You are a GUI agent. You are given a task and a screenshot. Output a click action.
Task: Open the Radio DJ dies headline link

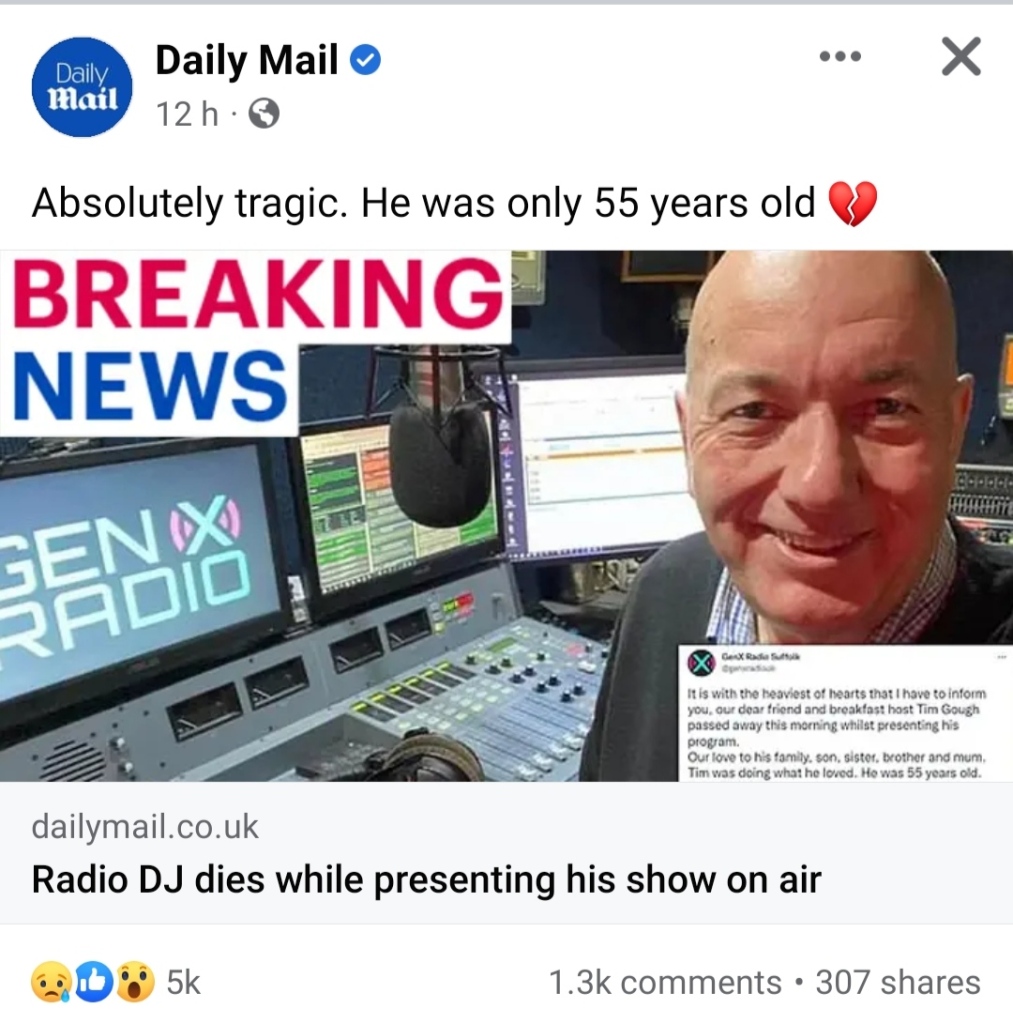(x=426, y=879)
